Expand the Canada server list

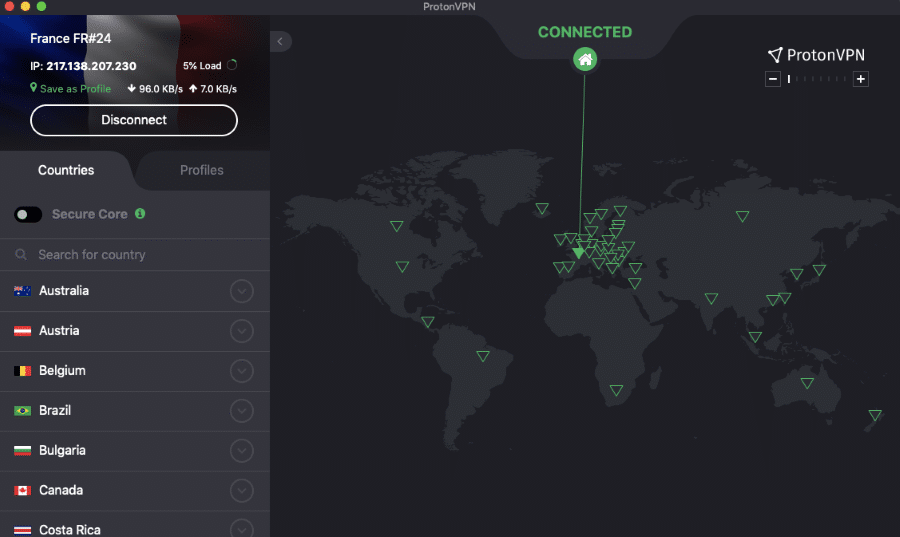click(242, 491)
